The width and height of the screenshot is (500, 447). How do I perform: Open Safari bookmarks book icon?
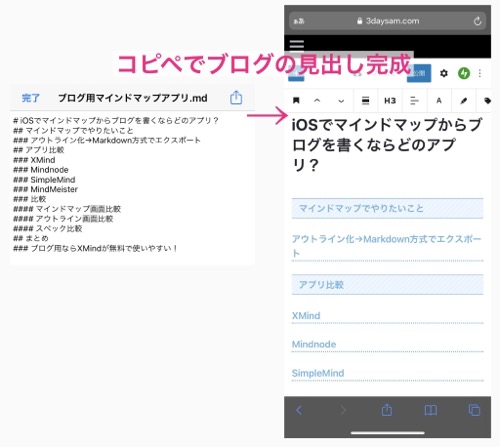pos(430,410)
